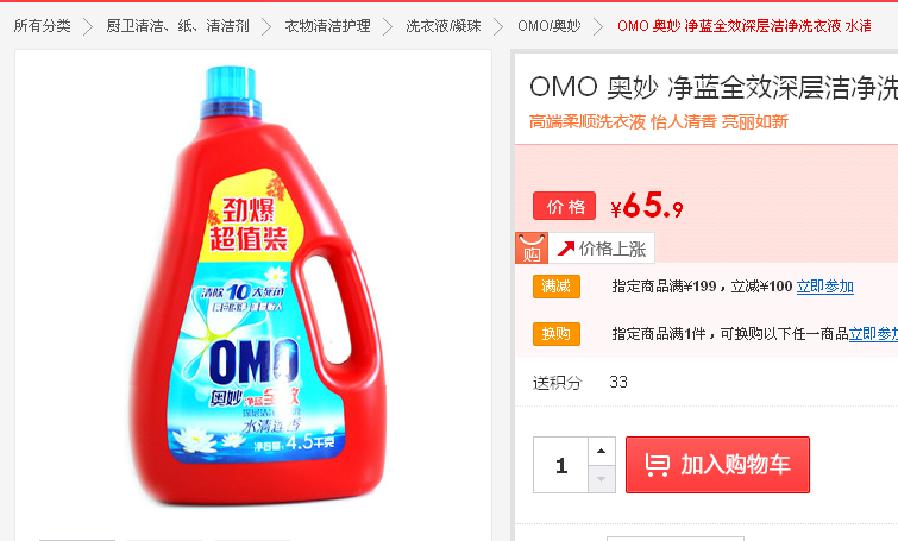Click the red price-rise arrow icon

pos(565,248)
